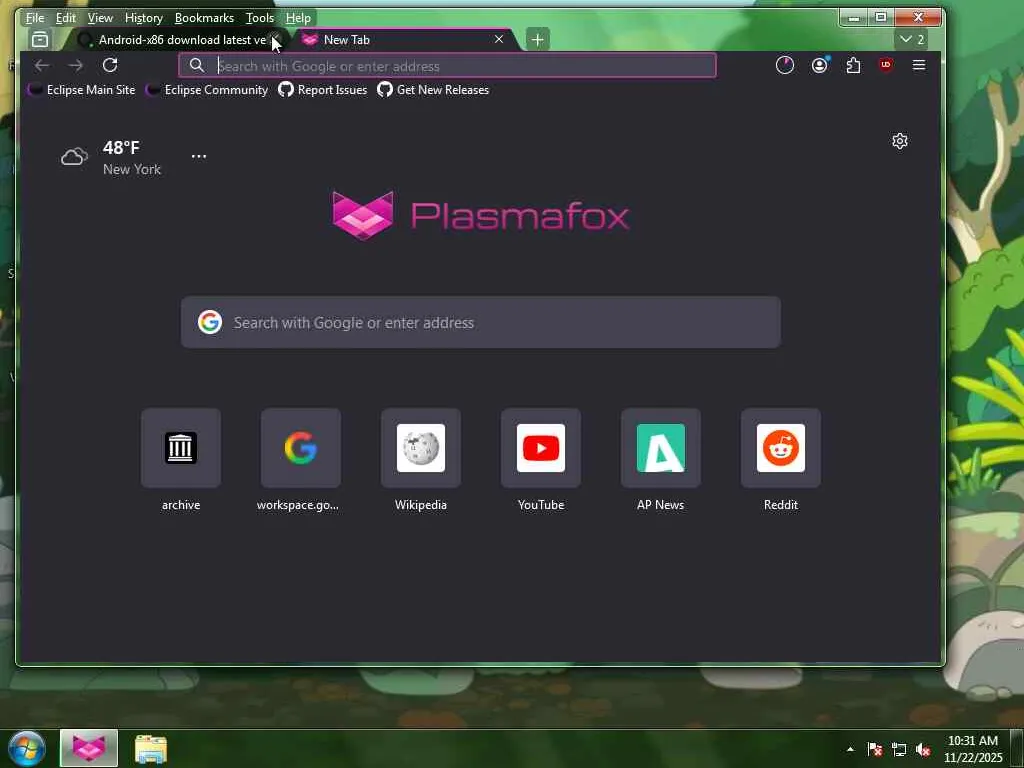Click the Google logo in search box
Viewport: 1024px width, 768px height.
[x=210, y=322]
